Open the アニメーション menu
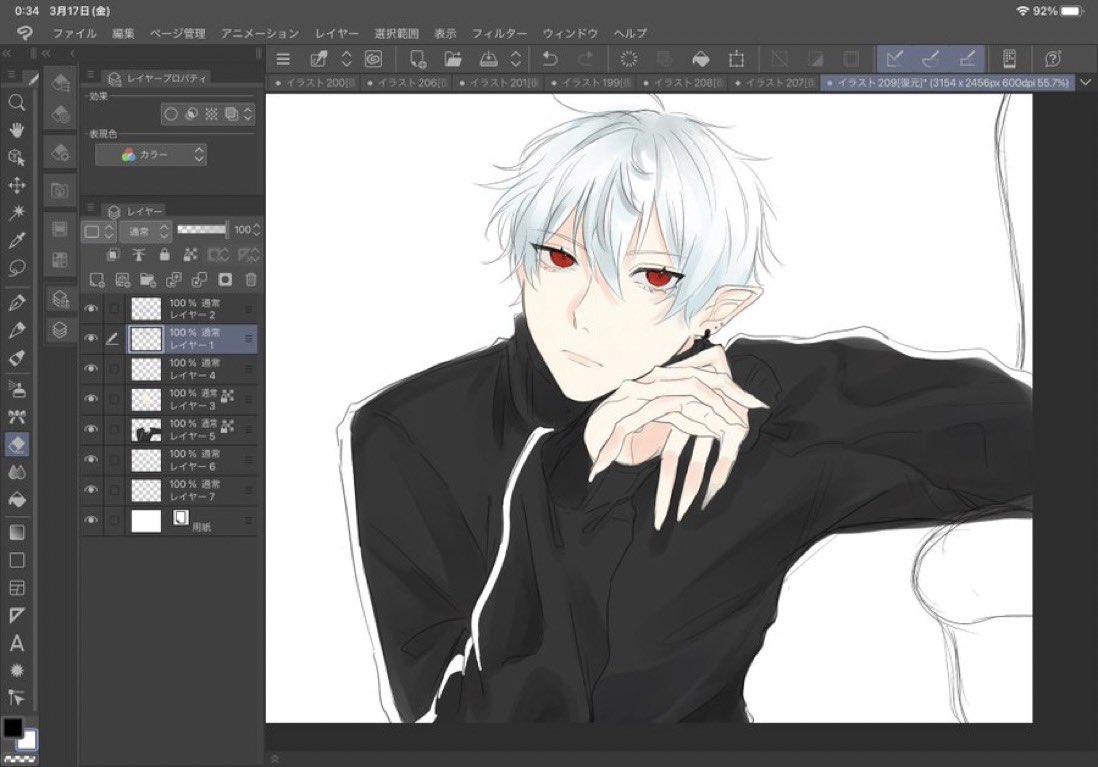The image size is (1098, 767). (x=260, y=33)
